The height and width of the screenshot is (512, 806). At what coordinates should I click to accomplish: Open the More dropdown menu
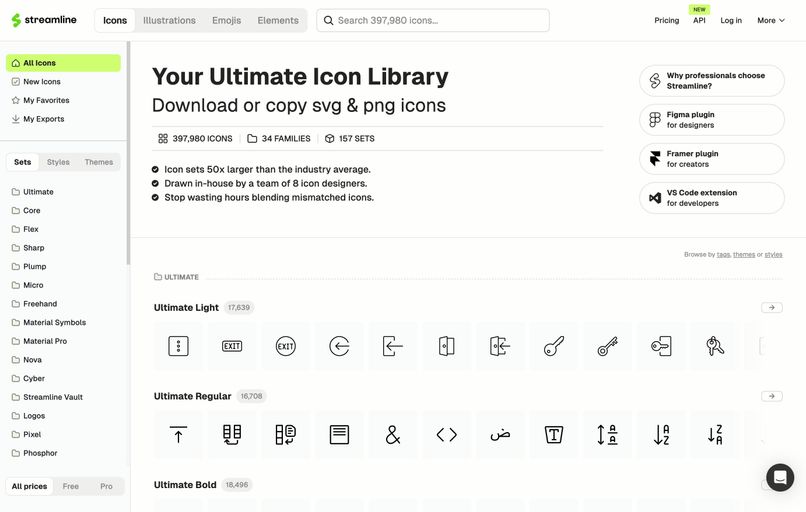click(x=771, y=20)
